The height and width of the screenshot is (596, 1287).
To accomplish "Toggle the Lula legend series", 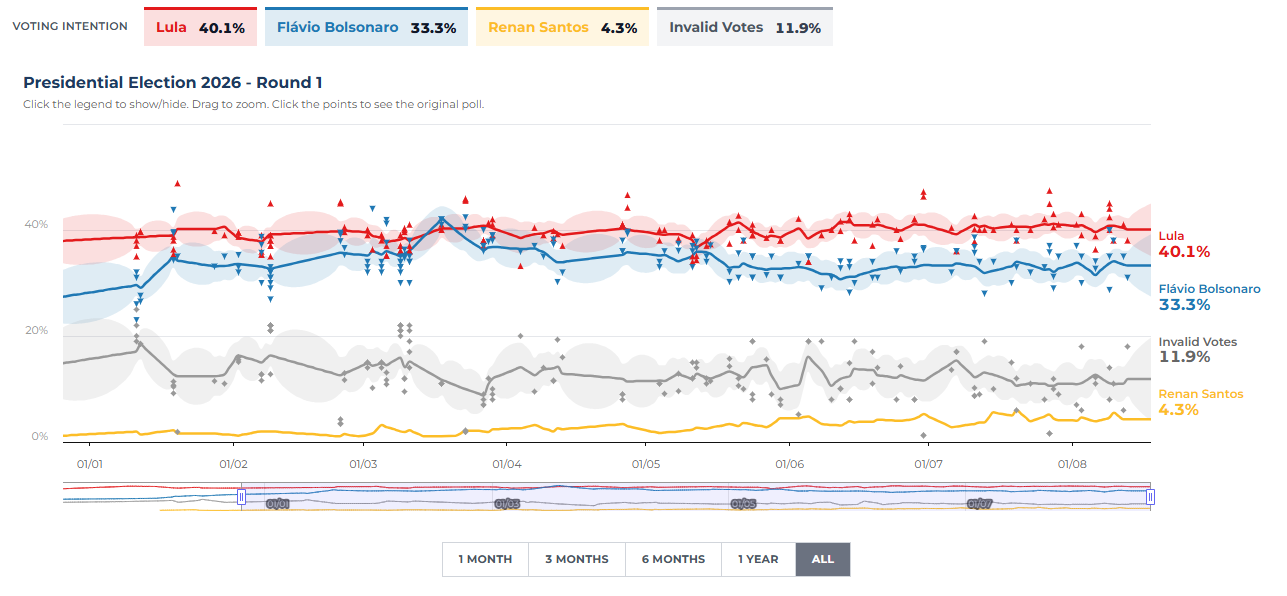I will tap(200, 27).
